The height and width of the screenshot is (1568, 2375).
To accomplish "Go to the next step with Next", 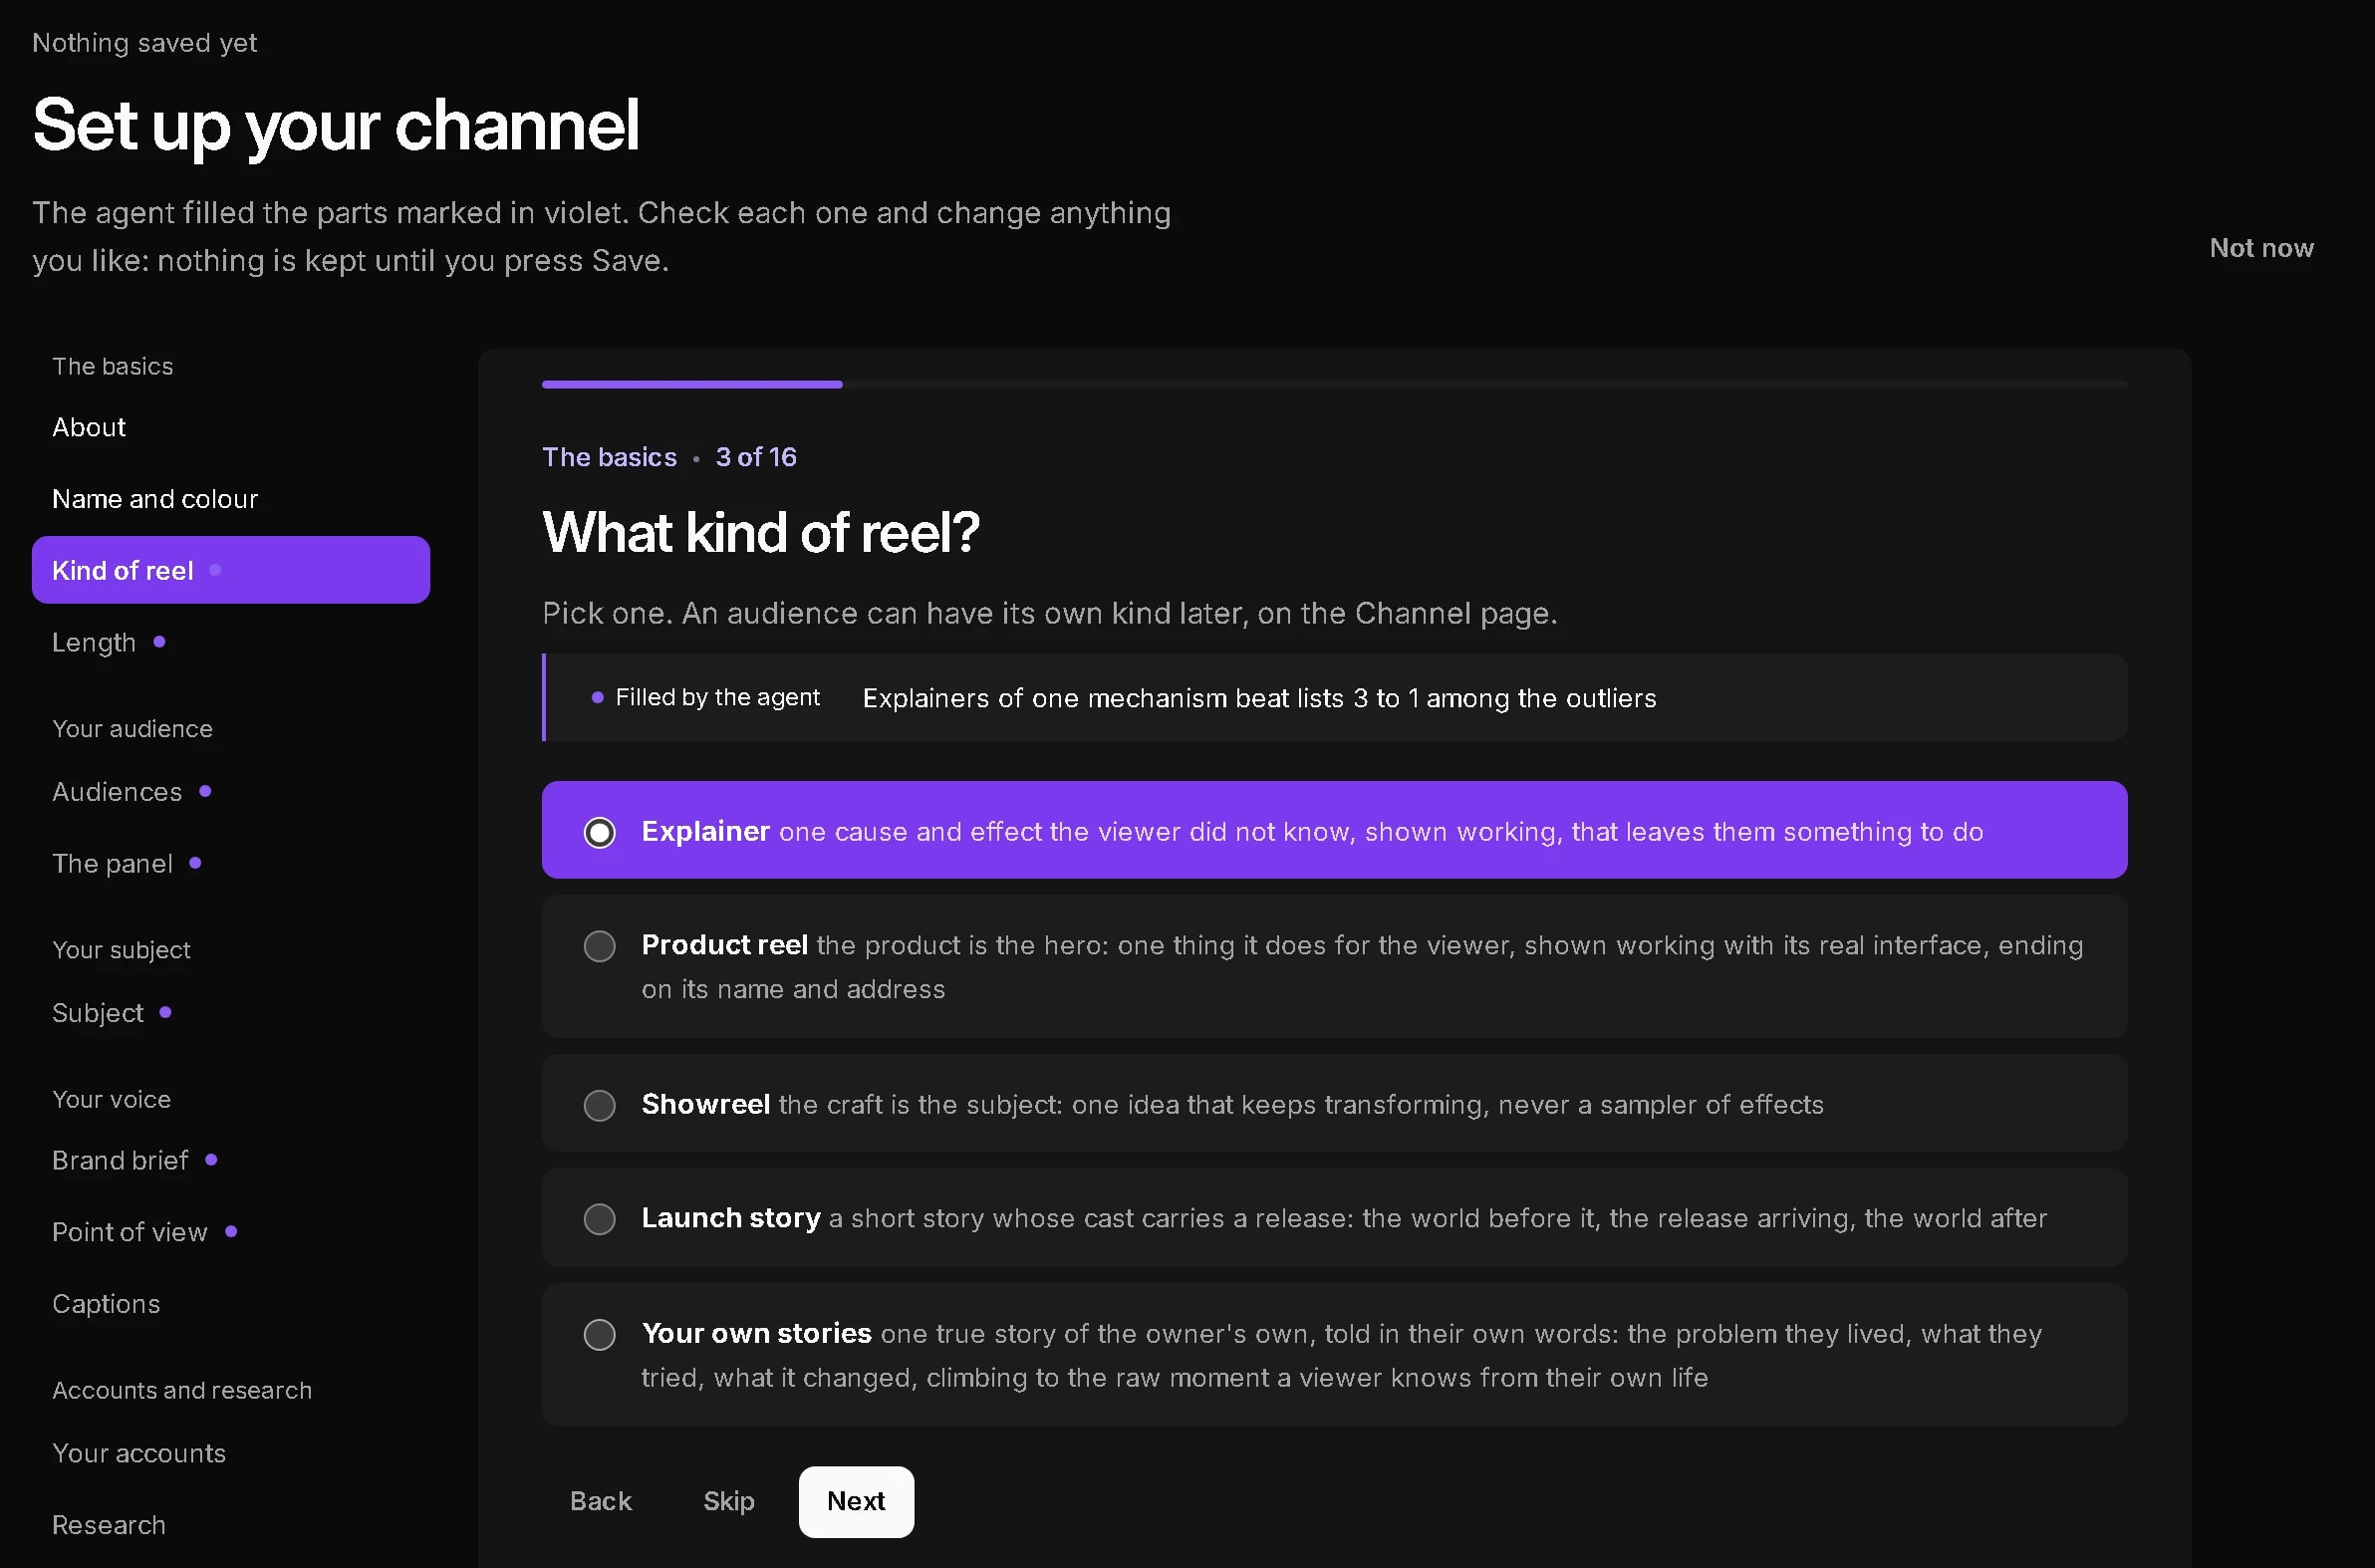I will point(856,1500).
